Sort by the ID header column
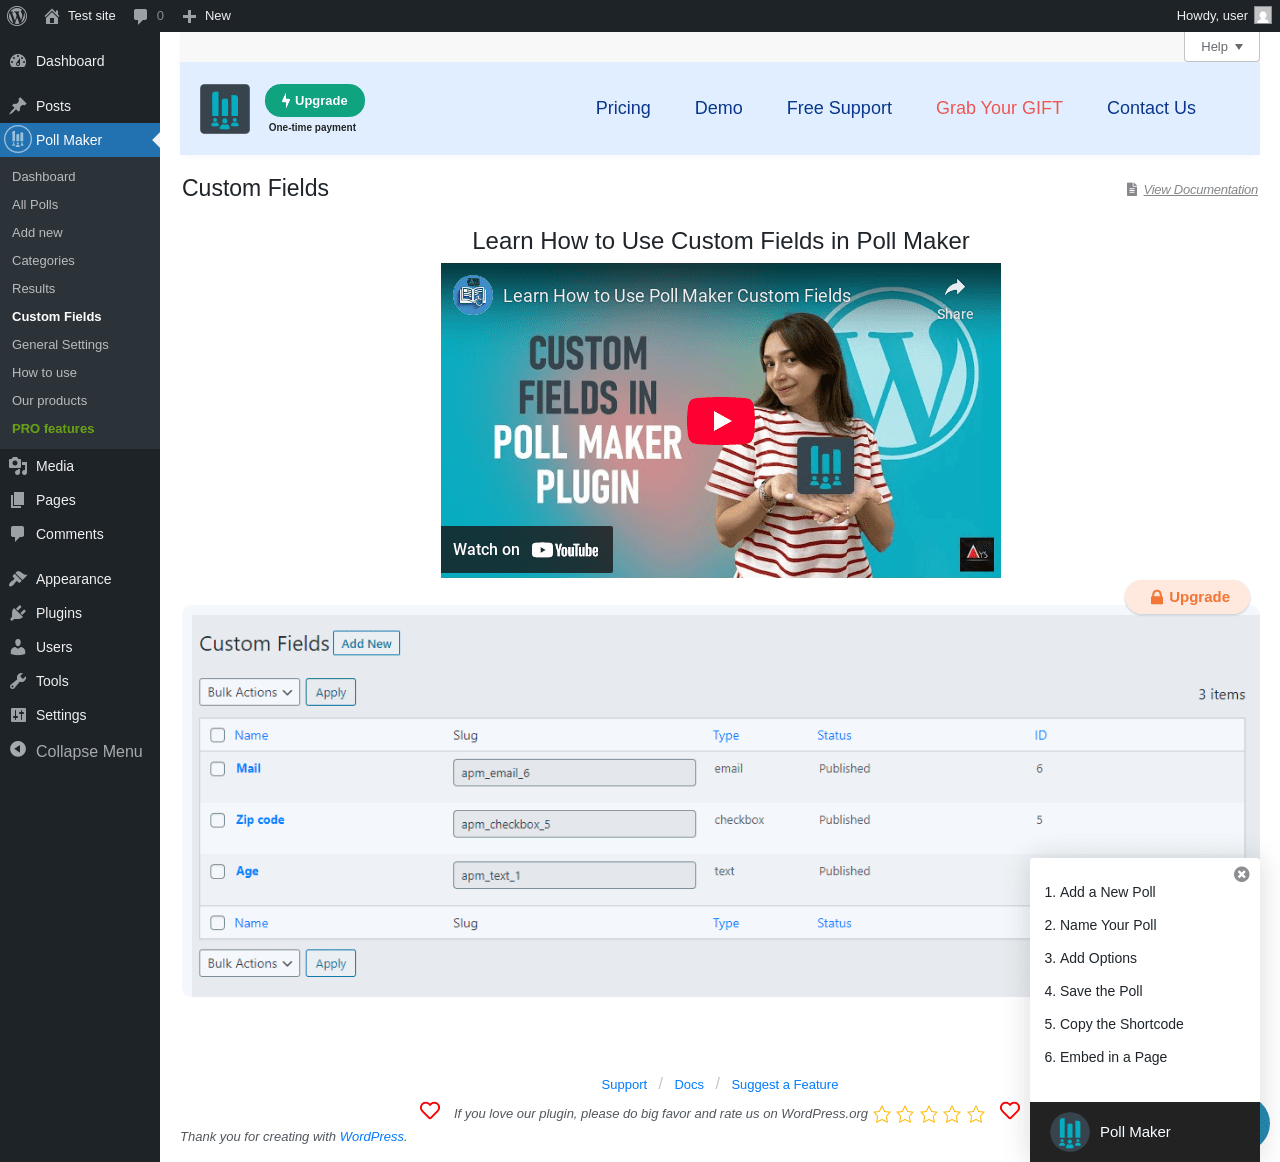This screenshot has width=1280, height=1162. pos(1041,735)
